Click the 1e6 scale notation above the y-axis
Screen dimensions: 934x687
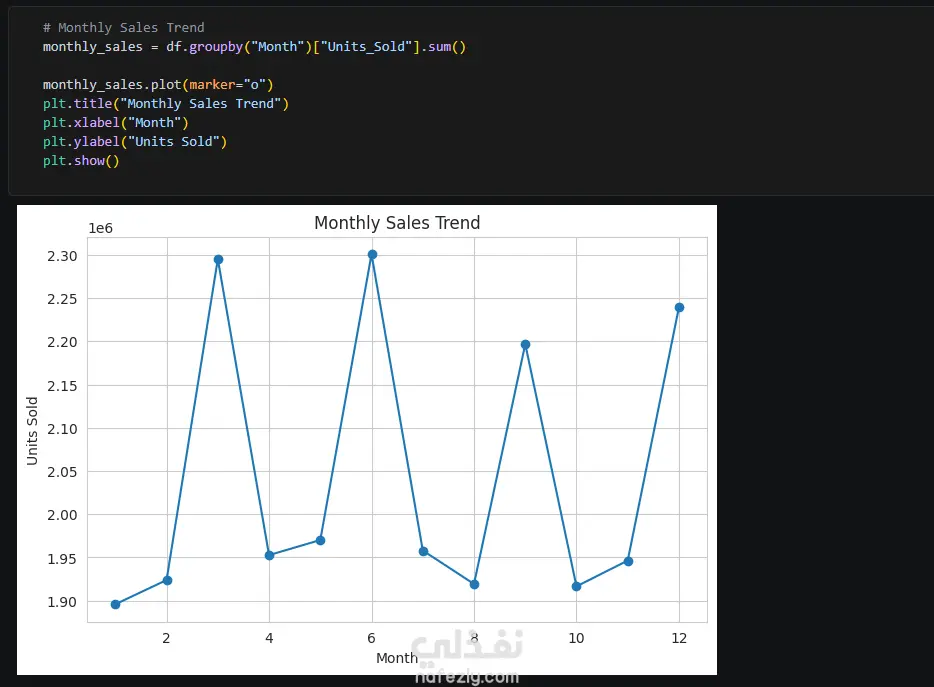(x=101, y=229)
